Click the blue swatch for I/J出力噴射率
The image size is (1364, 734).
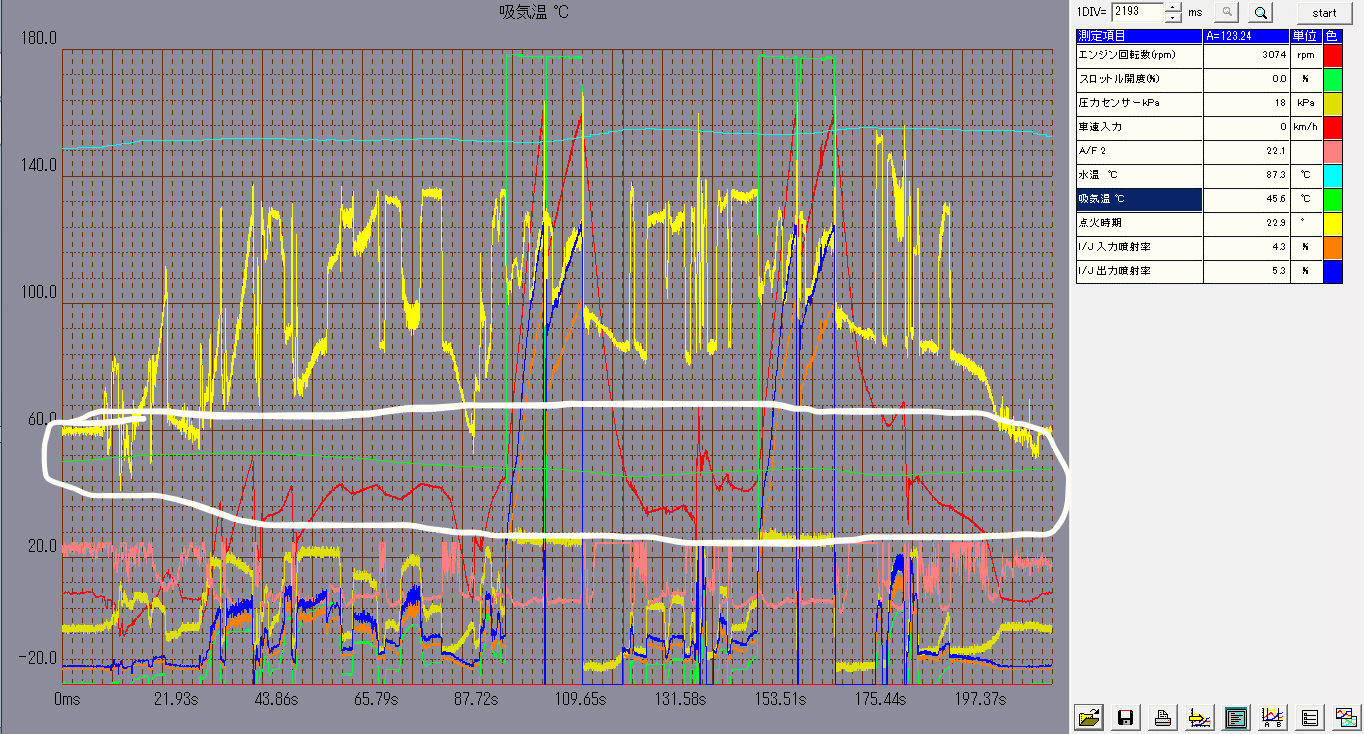(x=1331, y=271)
